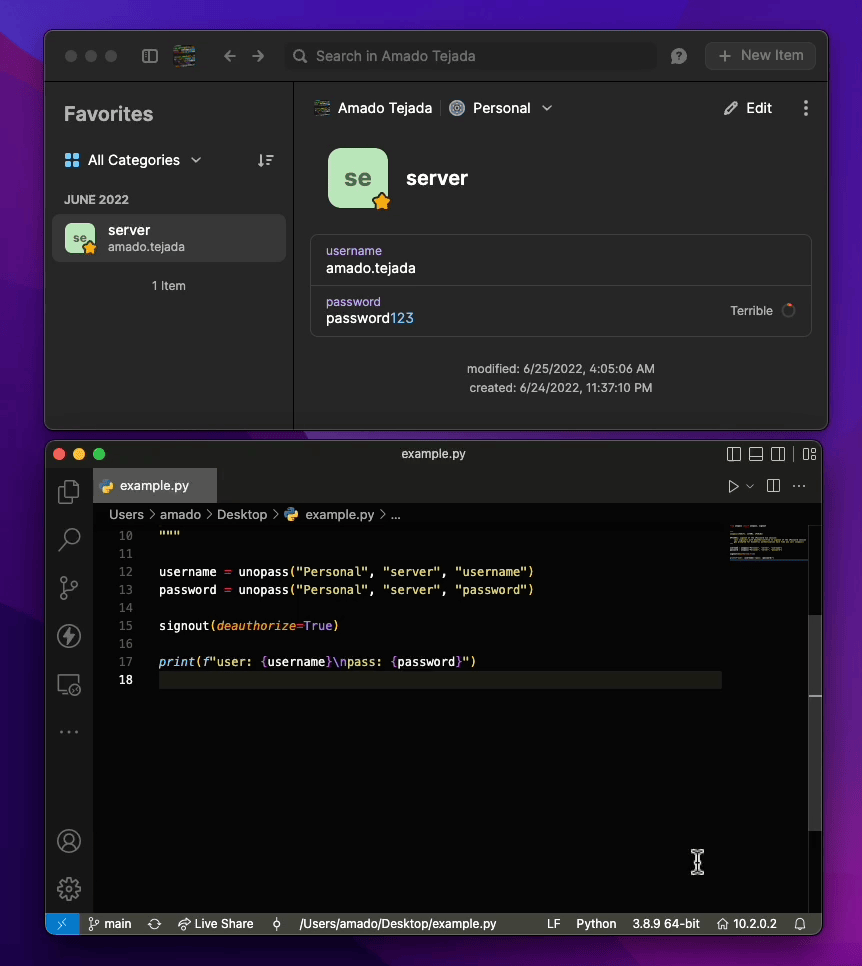
Task: Click Users in the breadcrumb path
Action: click(x=126, y=514)
